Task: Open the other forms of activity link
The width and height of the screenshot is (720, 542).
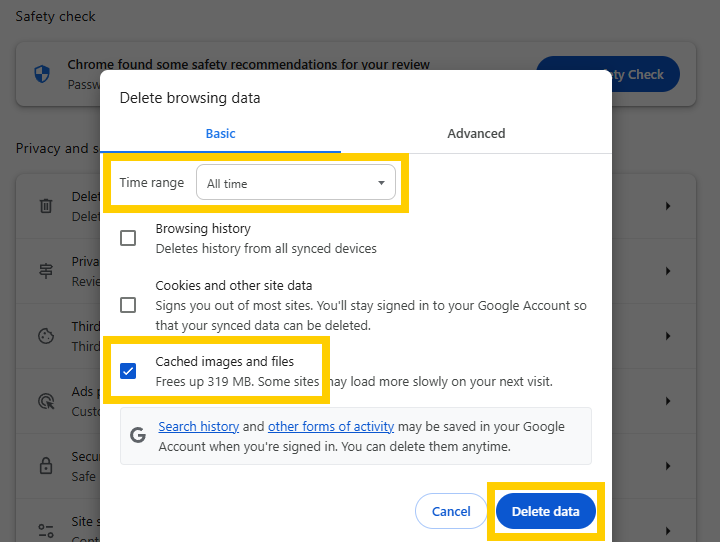Action: tap(331, 427)
